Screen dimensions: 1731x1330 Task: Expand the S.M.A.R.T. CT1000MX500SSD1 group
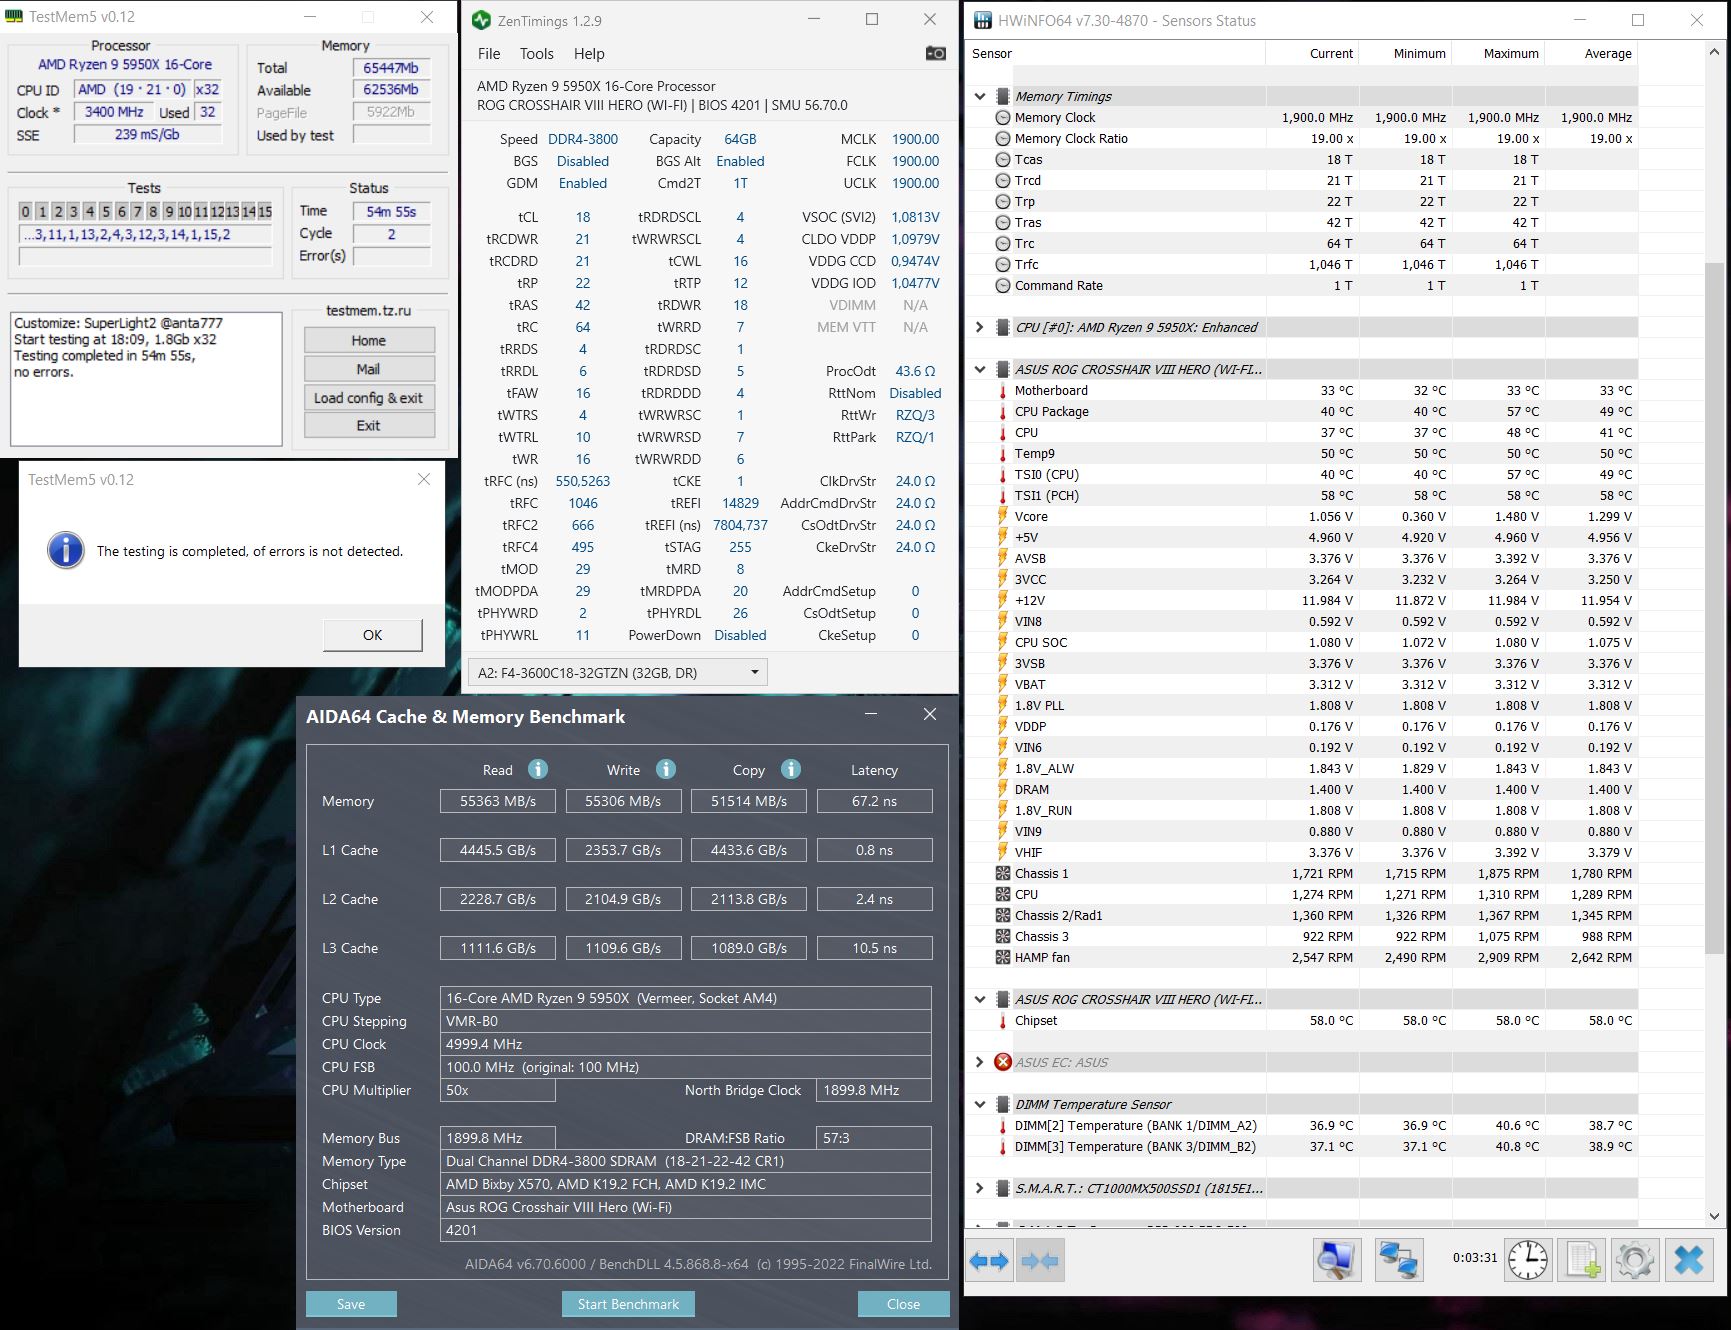pos(980,1188)
